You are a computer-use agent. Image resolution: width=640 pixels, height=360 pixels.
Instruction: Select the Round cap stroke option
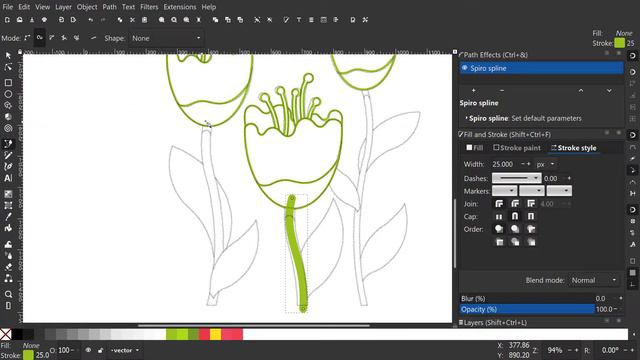coord(515,216)
